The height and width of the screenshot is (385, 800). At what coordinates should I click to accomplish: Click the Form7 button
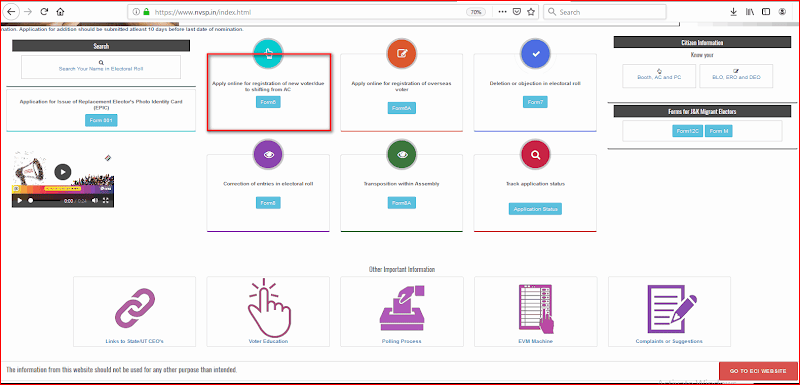pyautogui.click(x=535, y=102)
